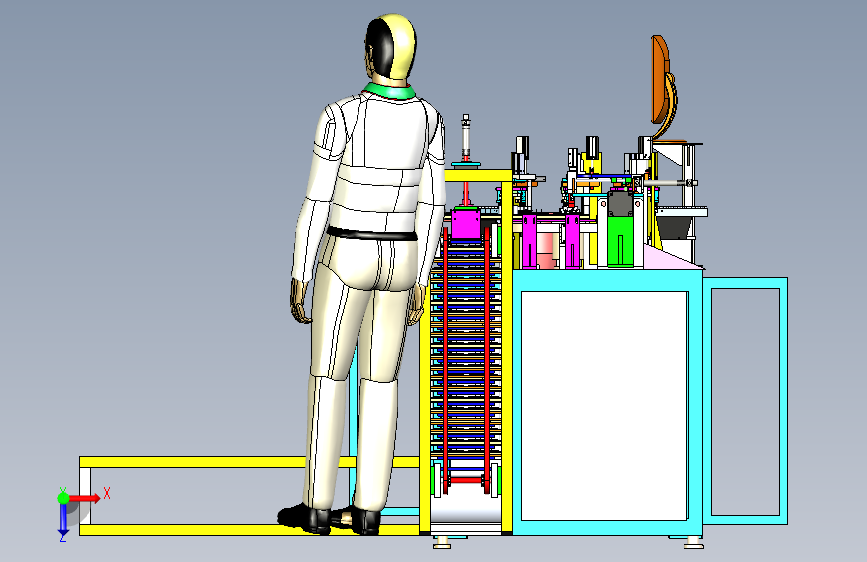Select the machine's left leveling foot
This screenshot has height=562, width=867.
[442, 543]
